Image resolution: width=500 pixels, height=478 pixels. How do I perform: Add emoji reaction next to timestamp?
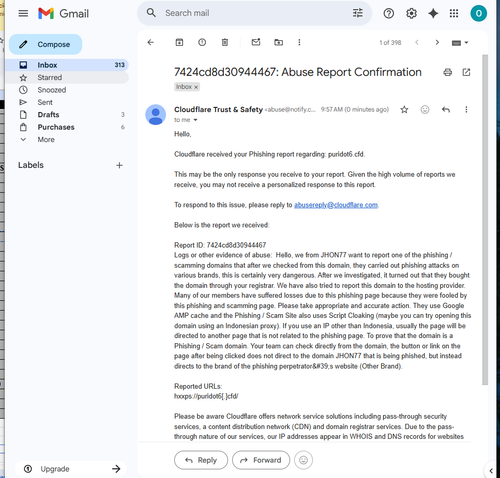tap(425, 109)
